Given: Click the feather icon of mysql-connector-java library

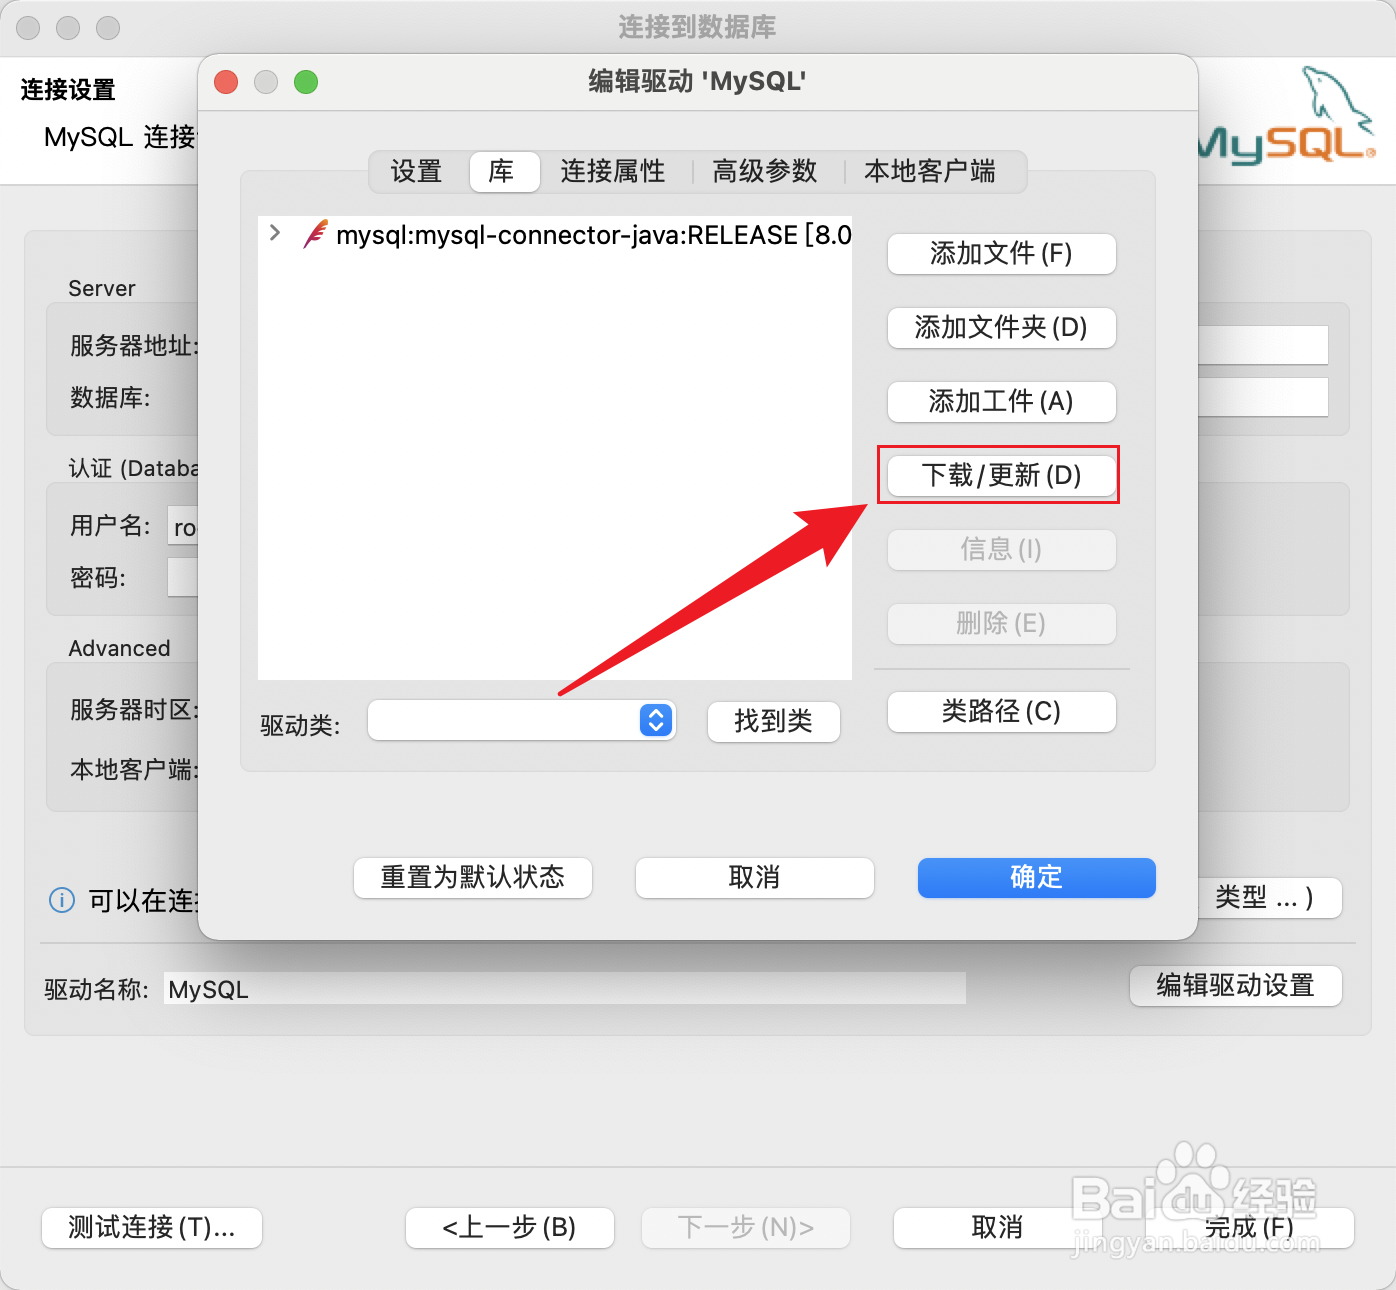Looking at the screenshot, I should coord(315,235).
